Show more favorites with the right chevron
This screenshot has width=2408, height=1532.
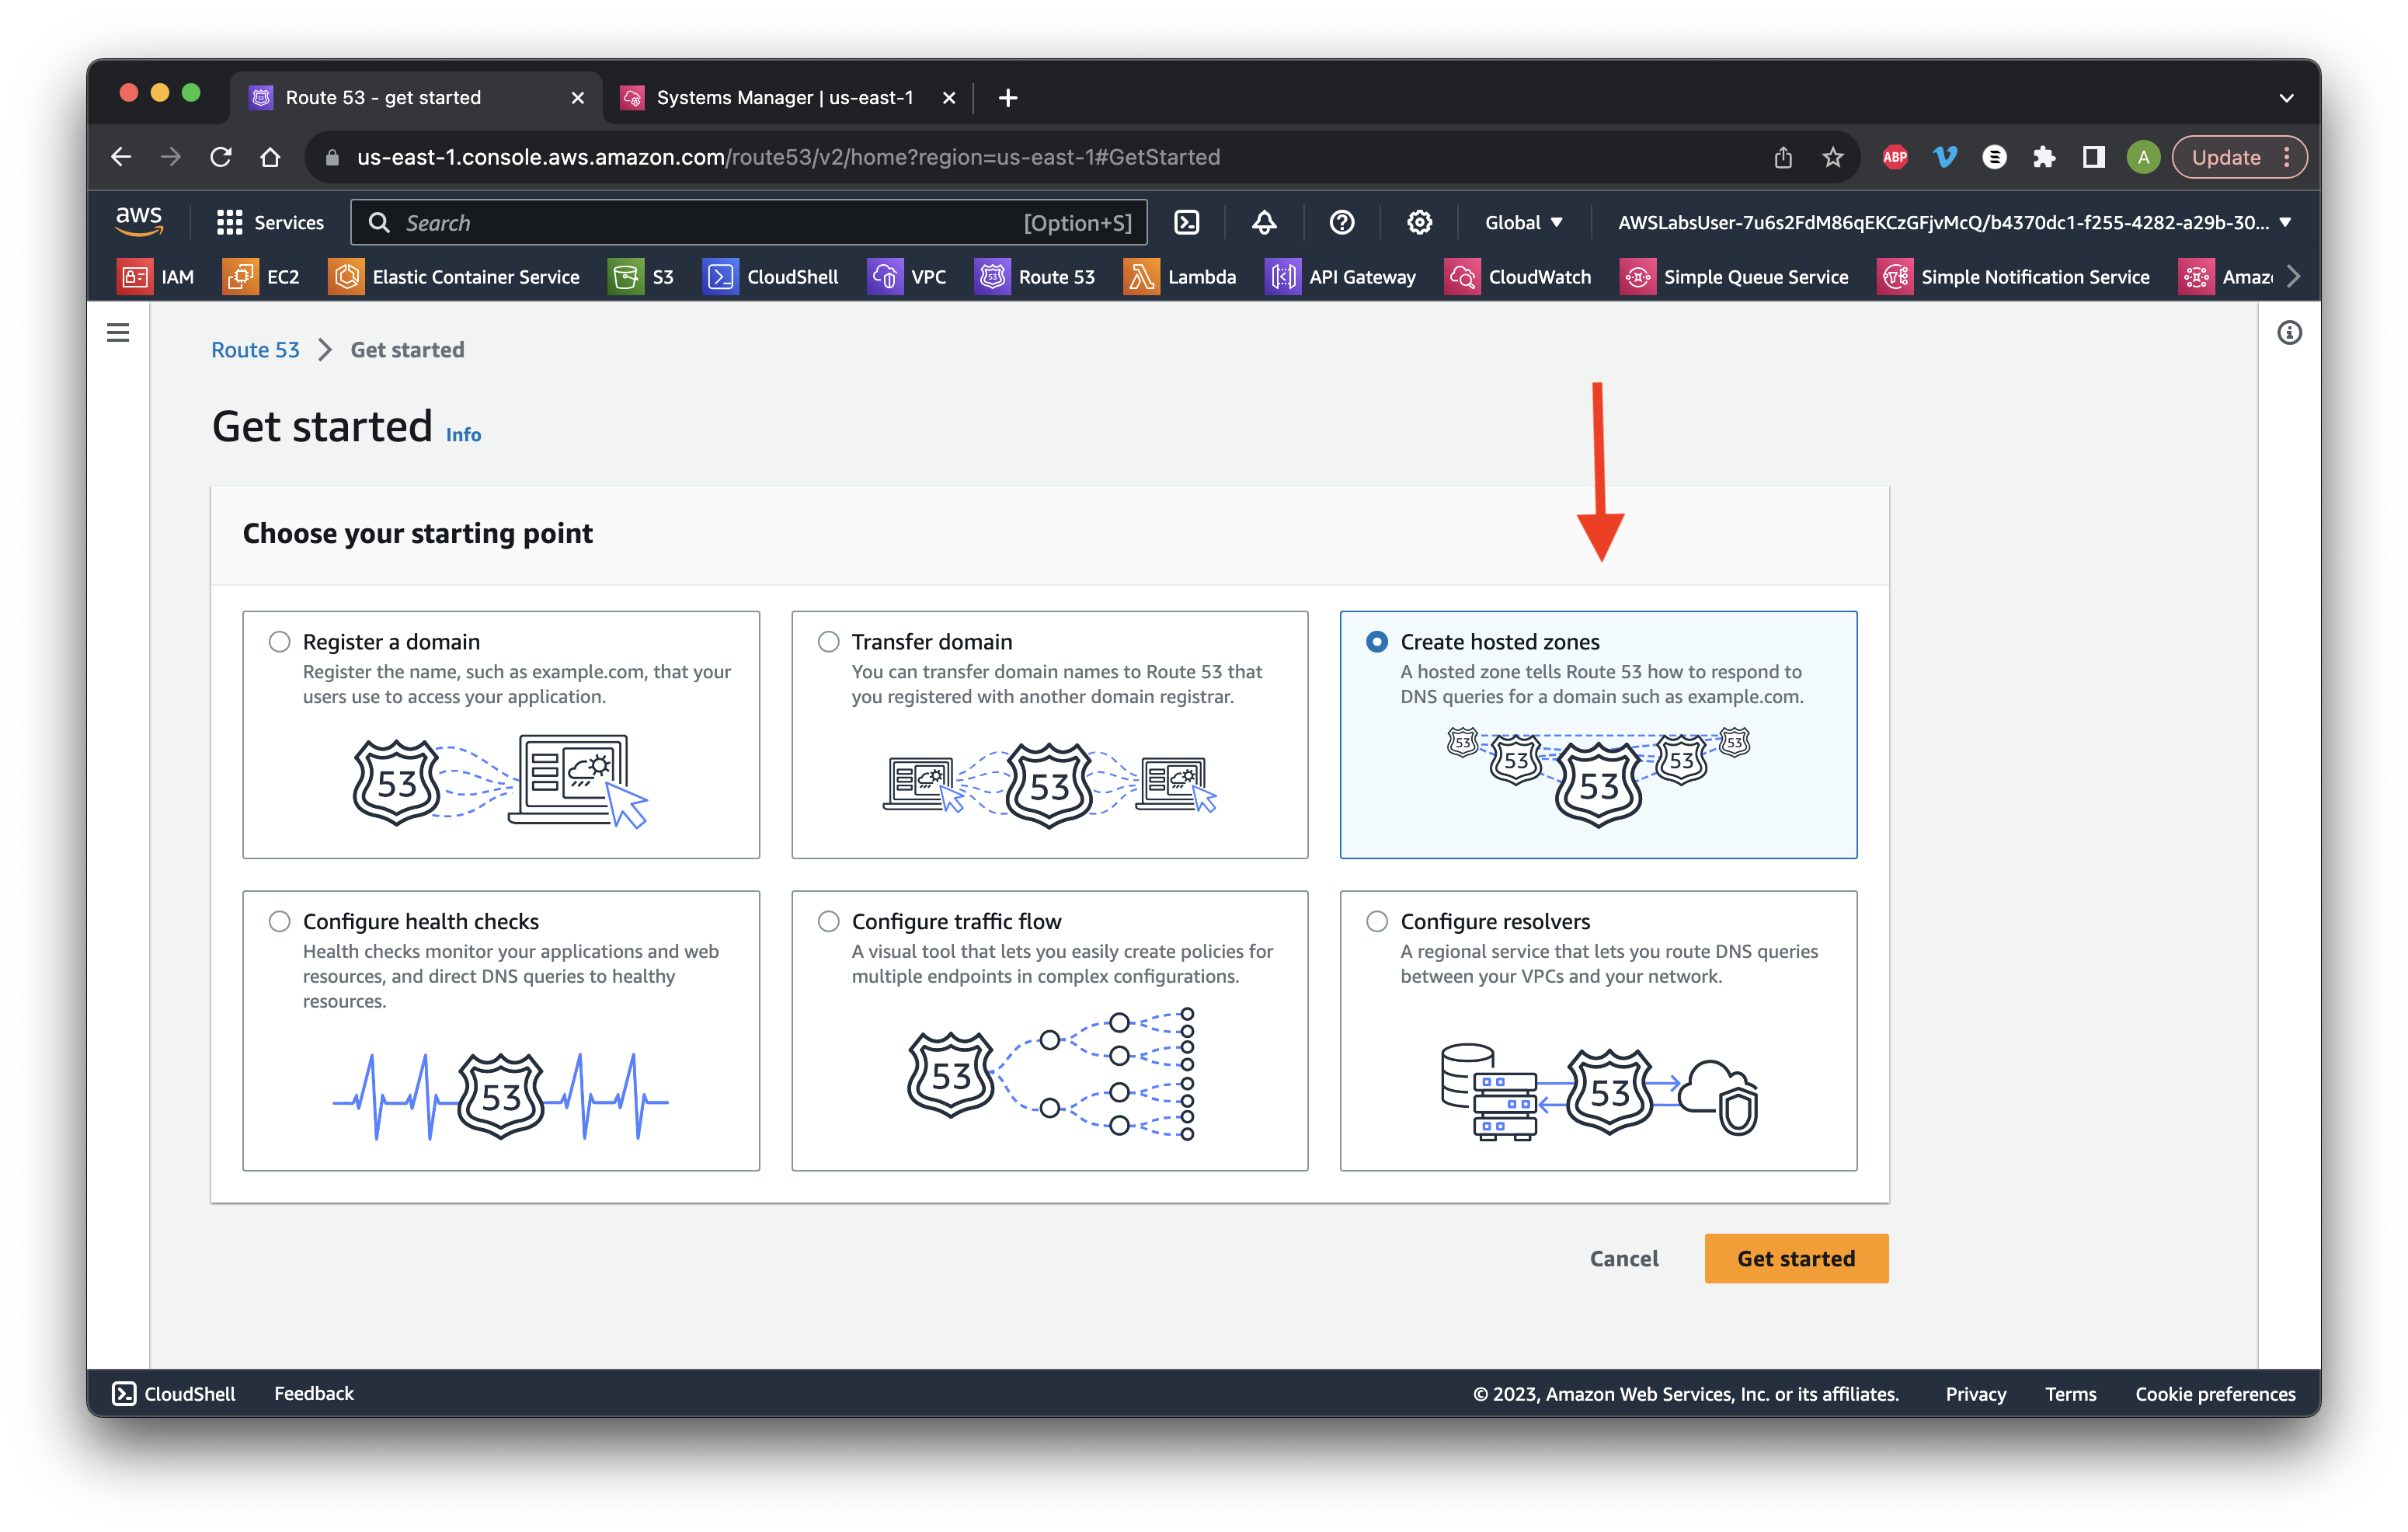(x=2293, y=277)
